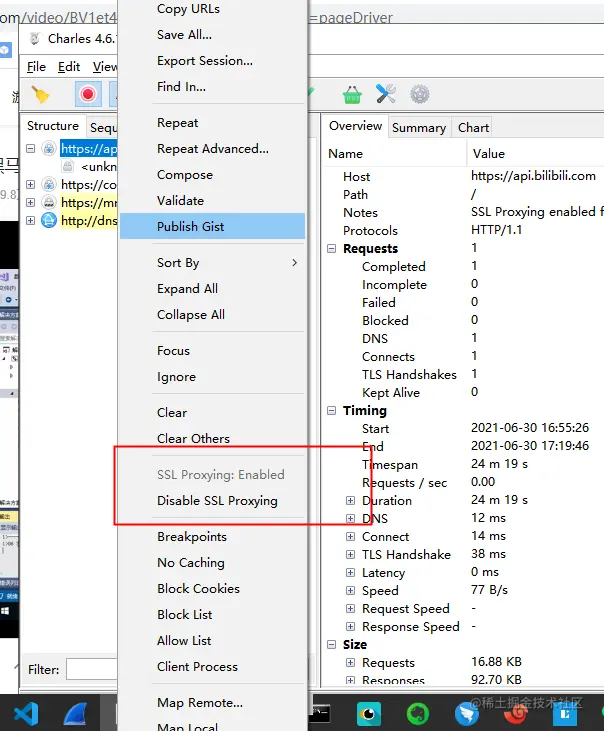Screen dimensions: 604x731
Task: Collapse the Requests section in Overview
Action: point(331,248)
